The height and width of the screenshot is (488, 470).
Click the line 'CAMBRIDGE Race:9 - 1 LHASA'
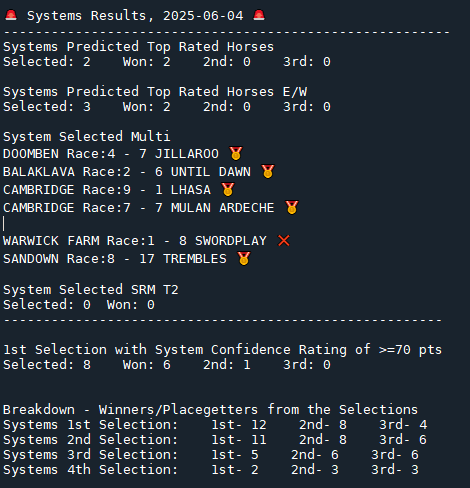pos(107,190)
